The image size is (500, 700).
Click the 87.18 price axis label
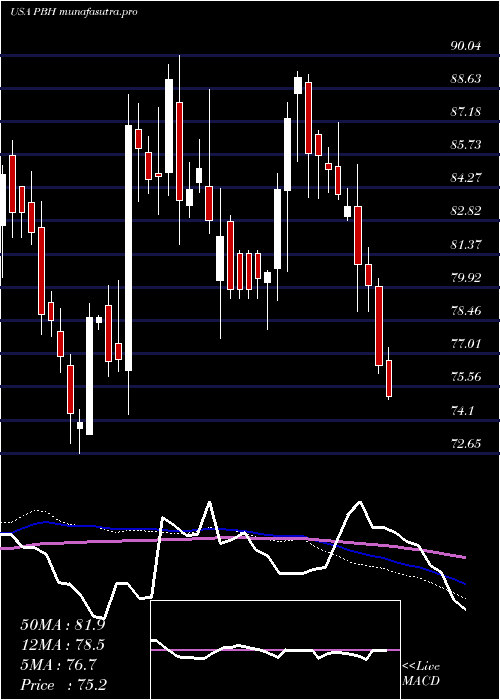[467, 112]
